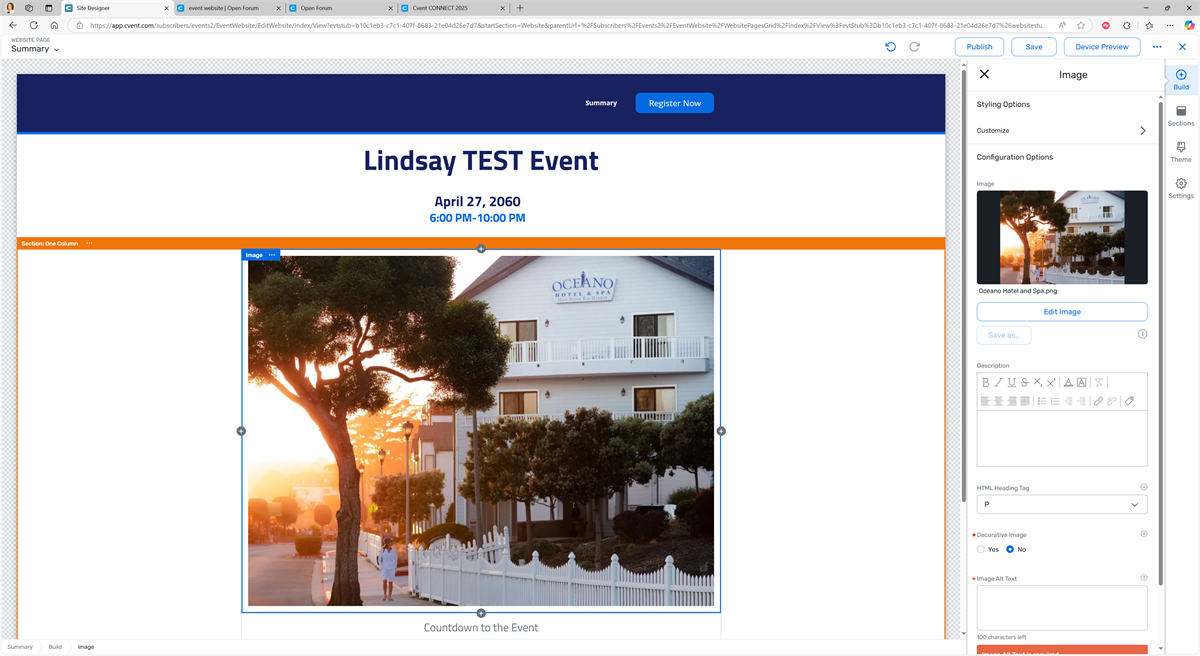Select the image thumbnail in panel
1200x656 pixels.
pos(1062,238)
